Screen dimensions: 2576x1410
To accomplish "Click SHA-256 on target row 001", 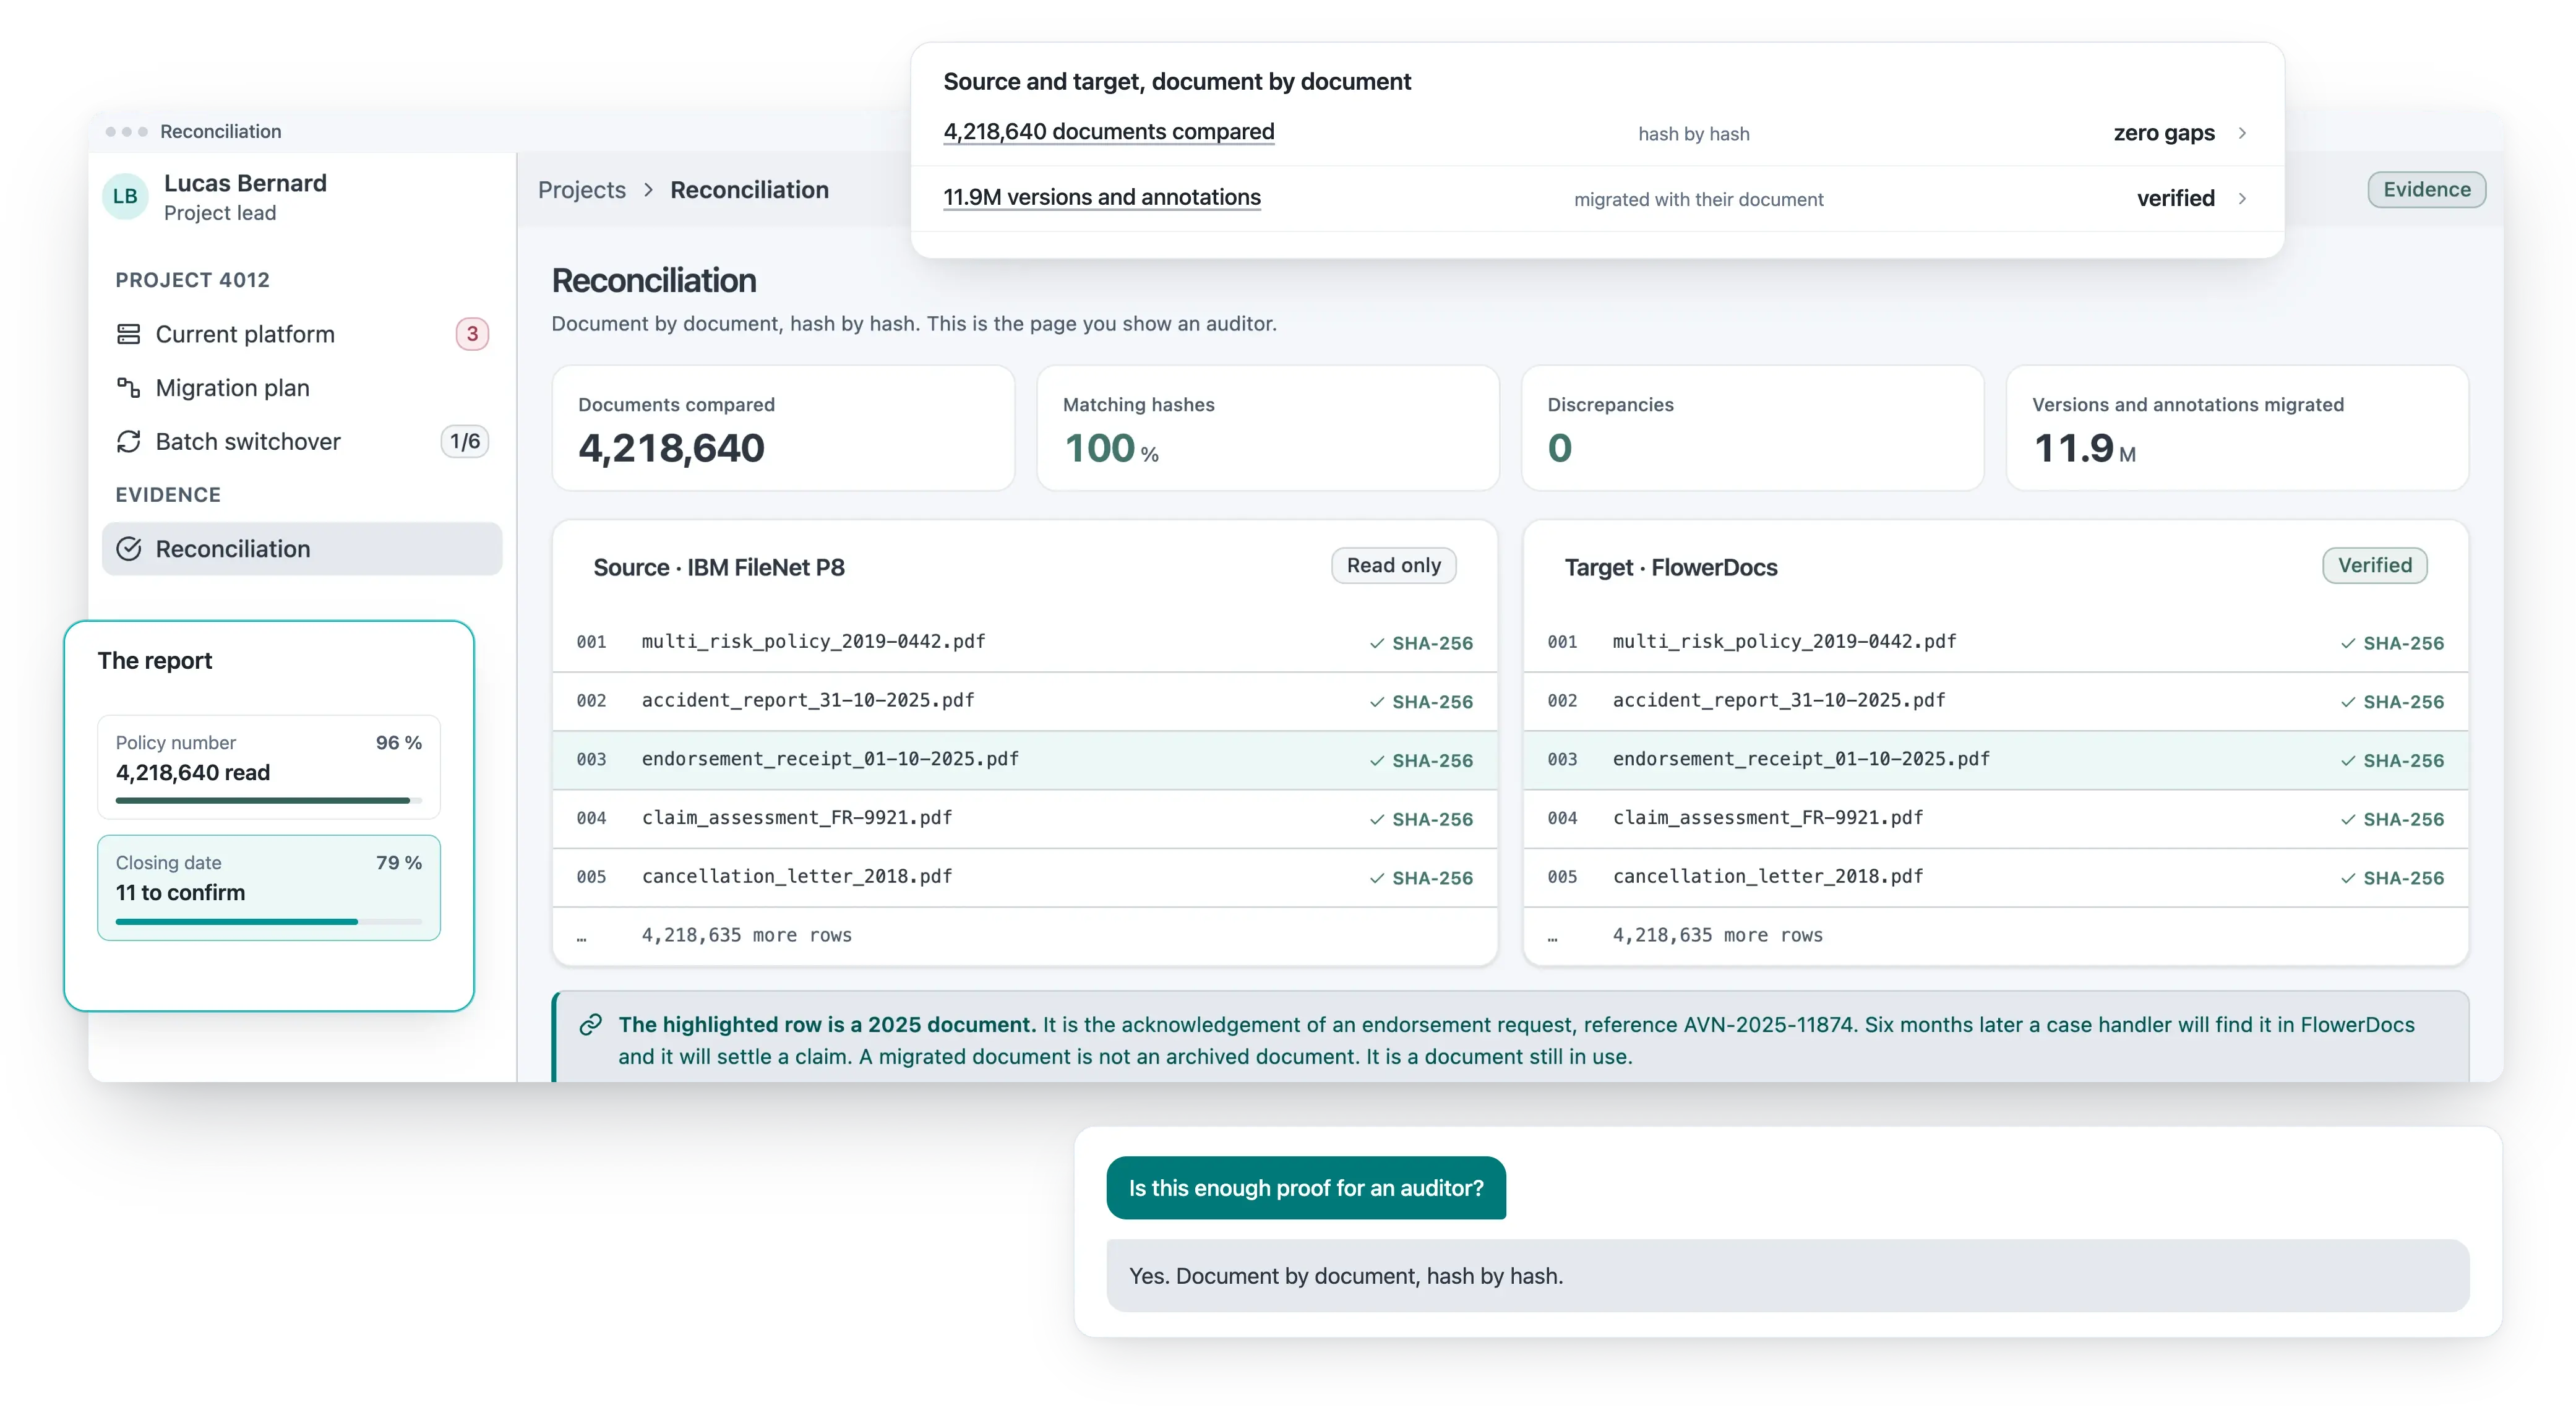I will (2403, 644).
